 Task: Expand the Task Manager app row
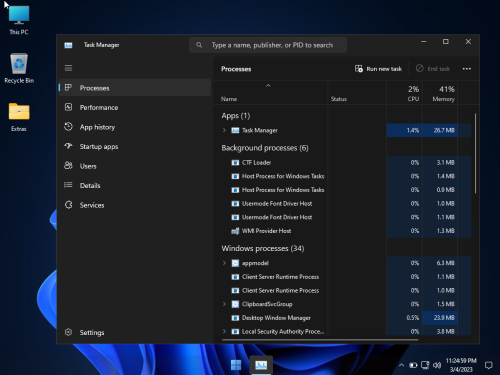(x=224, y=130)
